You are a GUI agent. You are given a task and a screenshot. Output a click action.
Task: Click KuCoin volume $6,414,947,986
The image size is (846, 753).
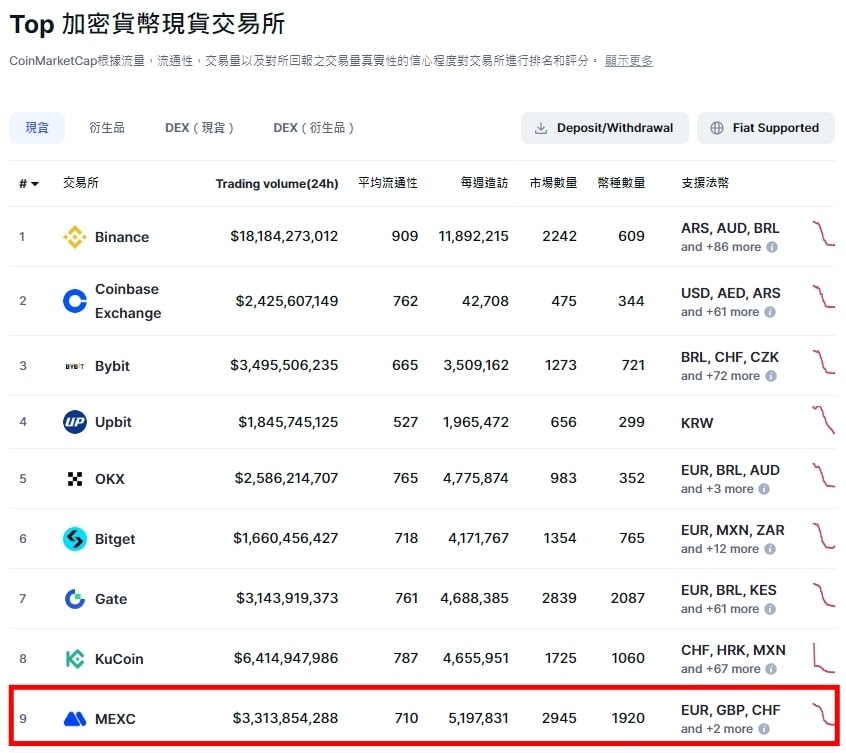click(285, 658)
